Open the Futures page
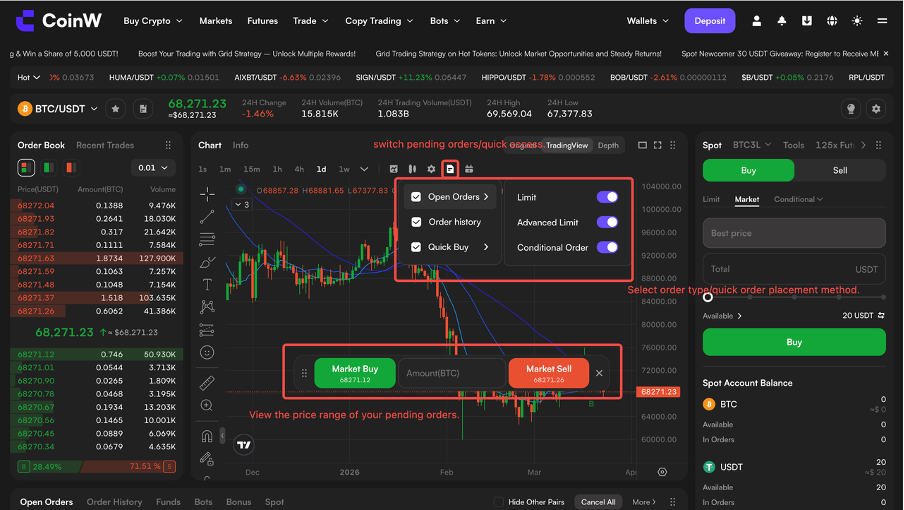 262,21
